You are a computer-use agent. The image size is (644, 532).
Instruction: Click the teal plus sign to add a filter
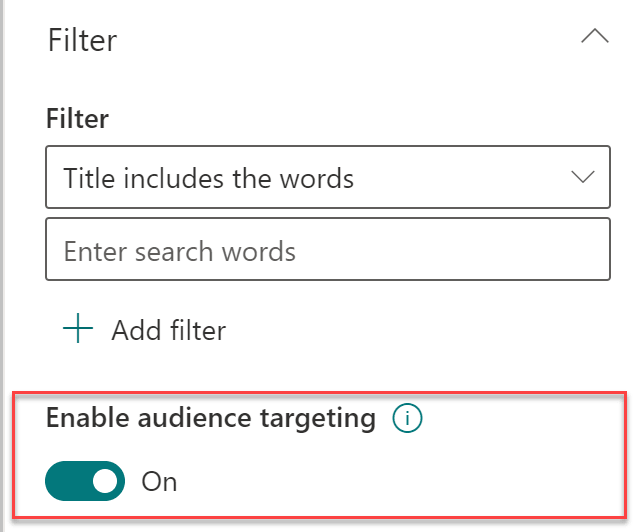point(77,329)
